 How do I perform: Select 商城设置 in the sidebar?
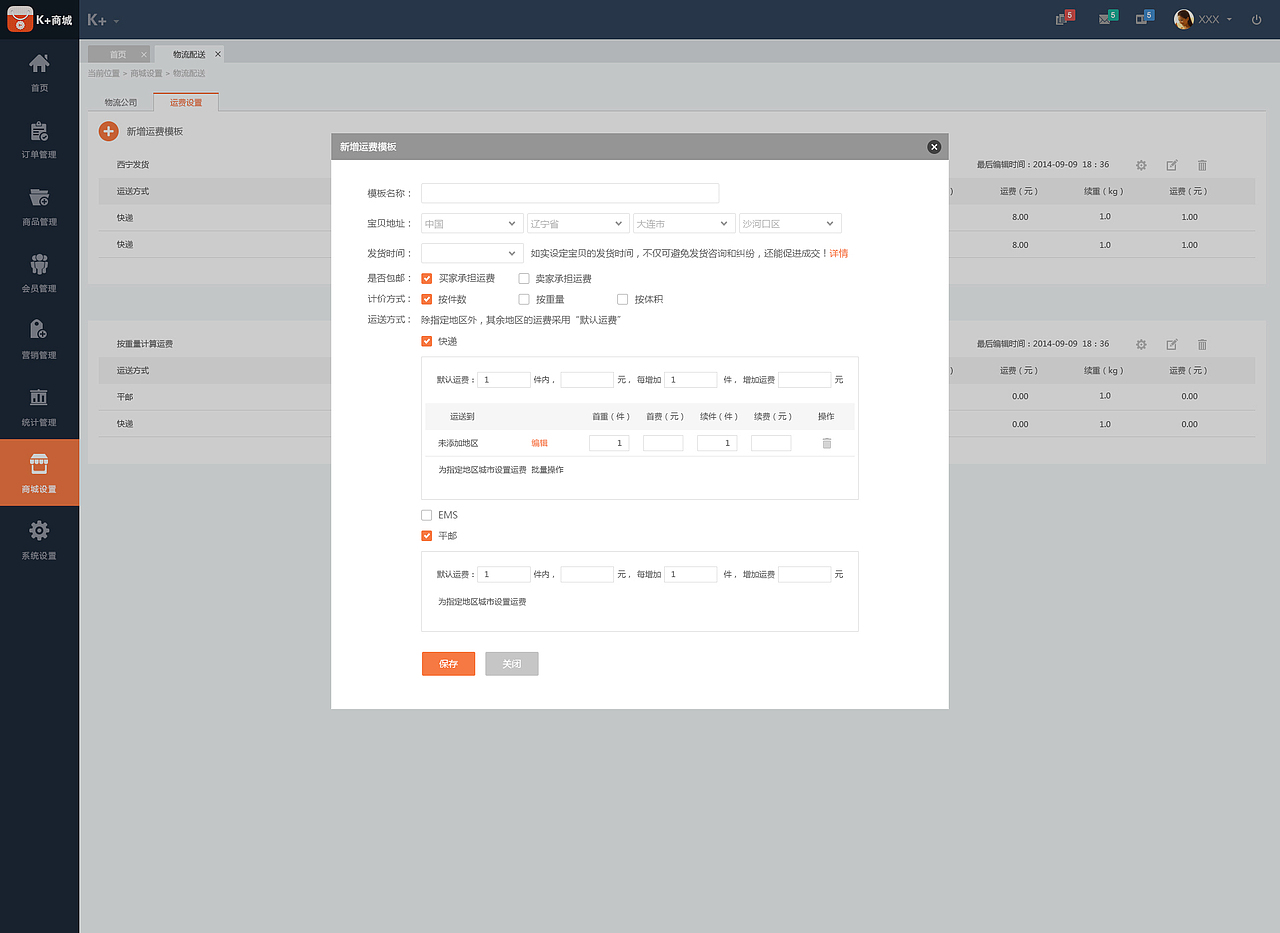coord(39,473)
